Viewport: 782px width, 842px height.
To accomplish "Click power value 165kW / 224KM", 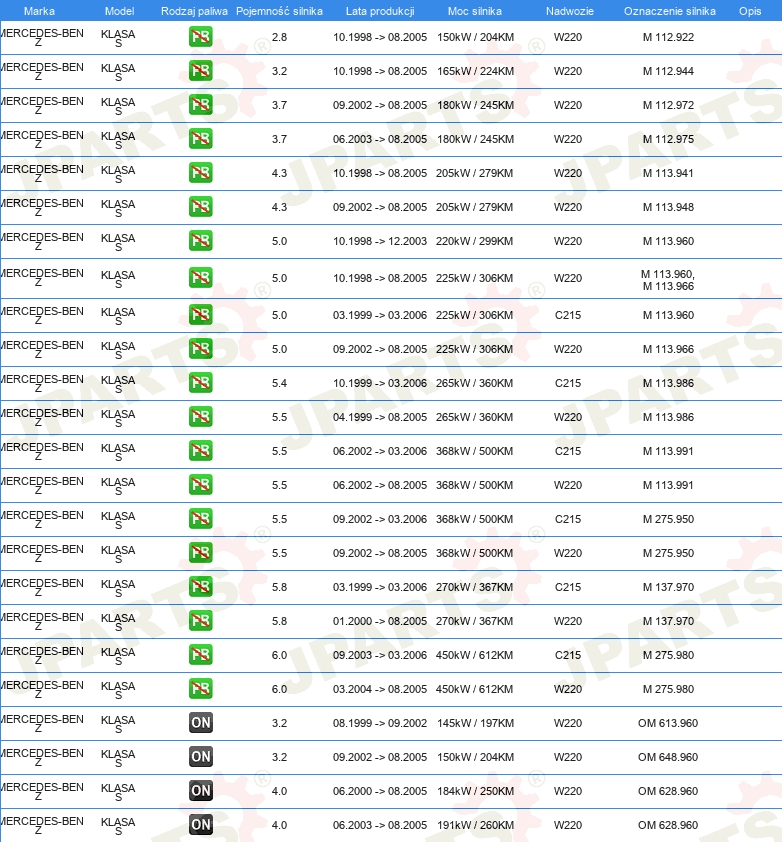I will (x=475, y=71).
